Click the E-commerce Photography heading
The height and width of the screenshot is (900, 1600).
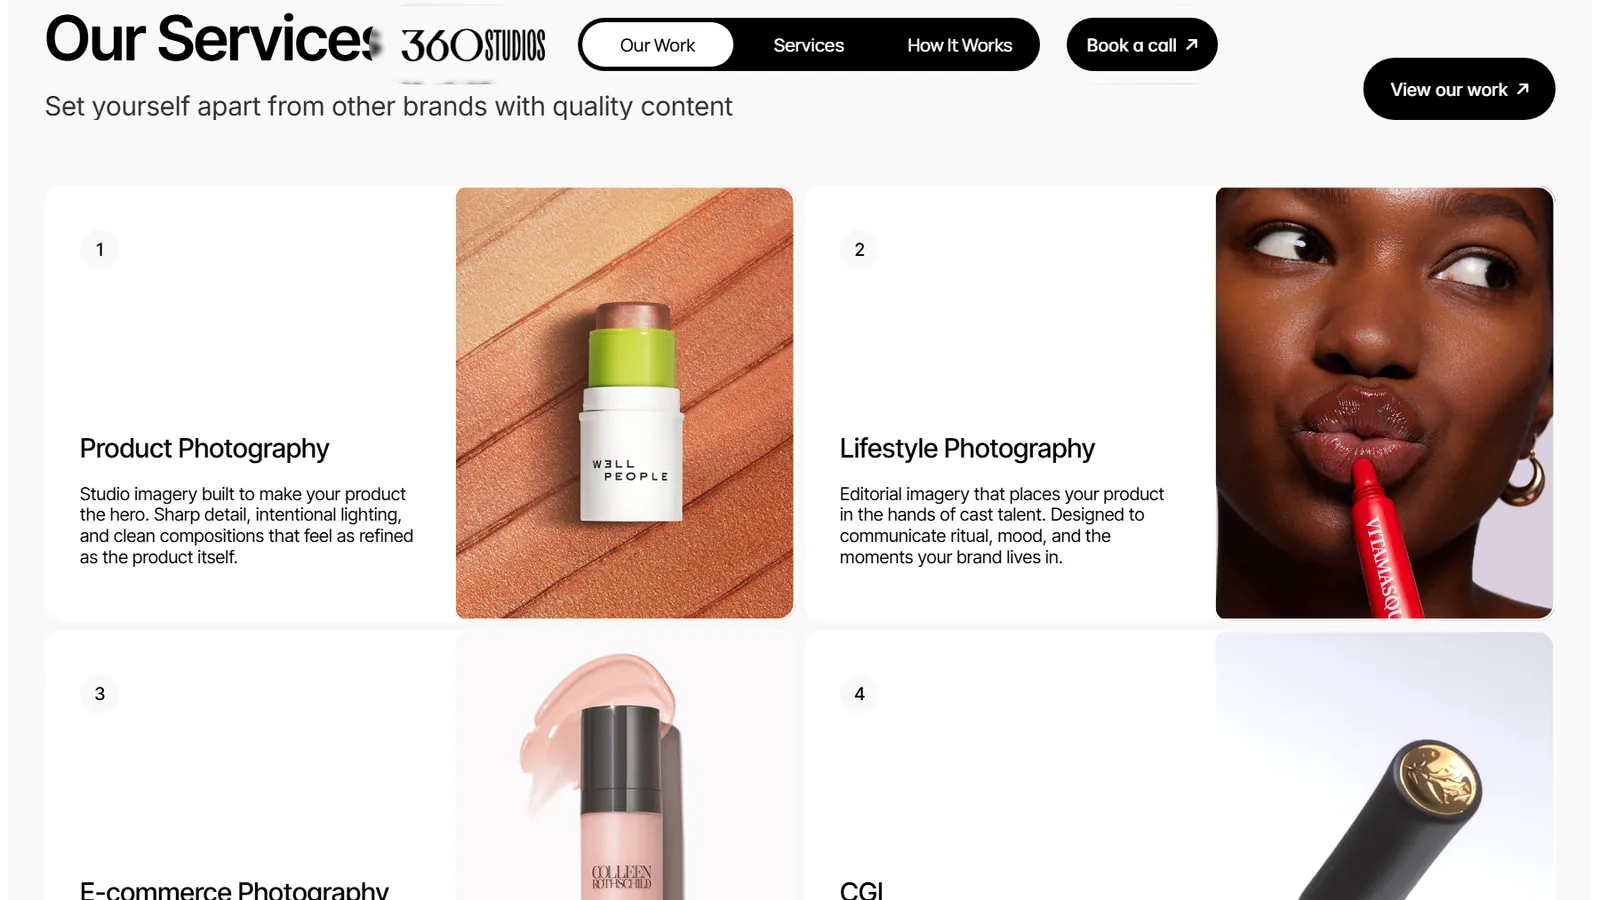click(234, 889)
